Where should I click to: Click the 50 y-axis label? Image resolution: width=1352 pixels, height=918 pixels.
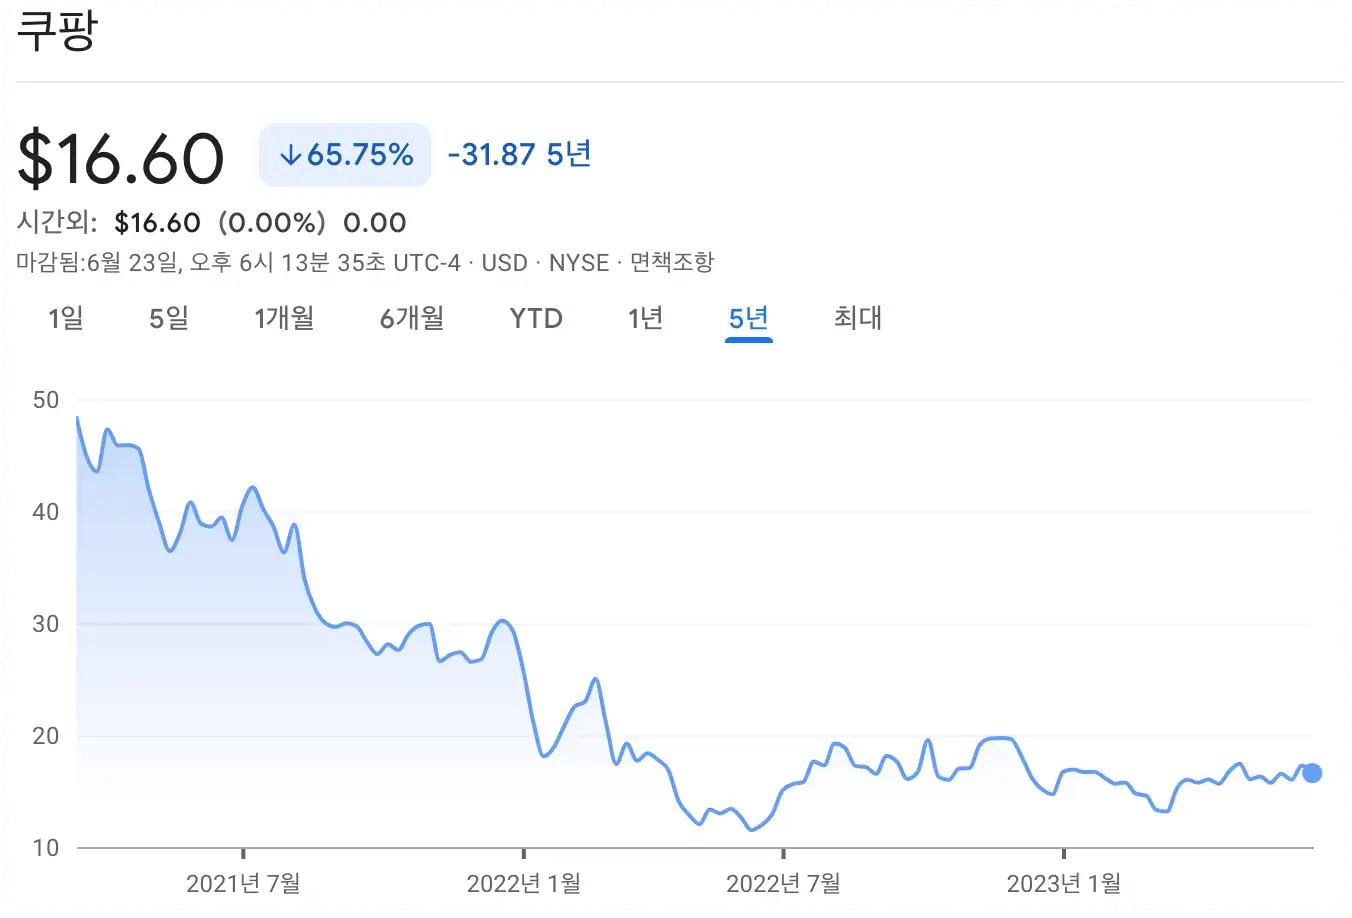point(46,400)
